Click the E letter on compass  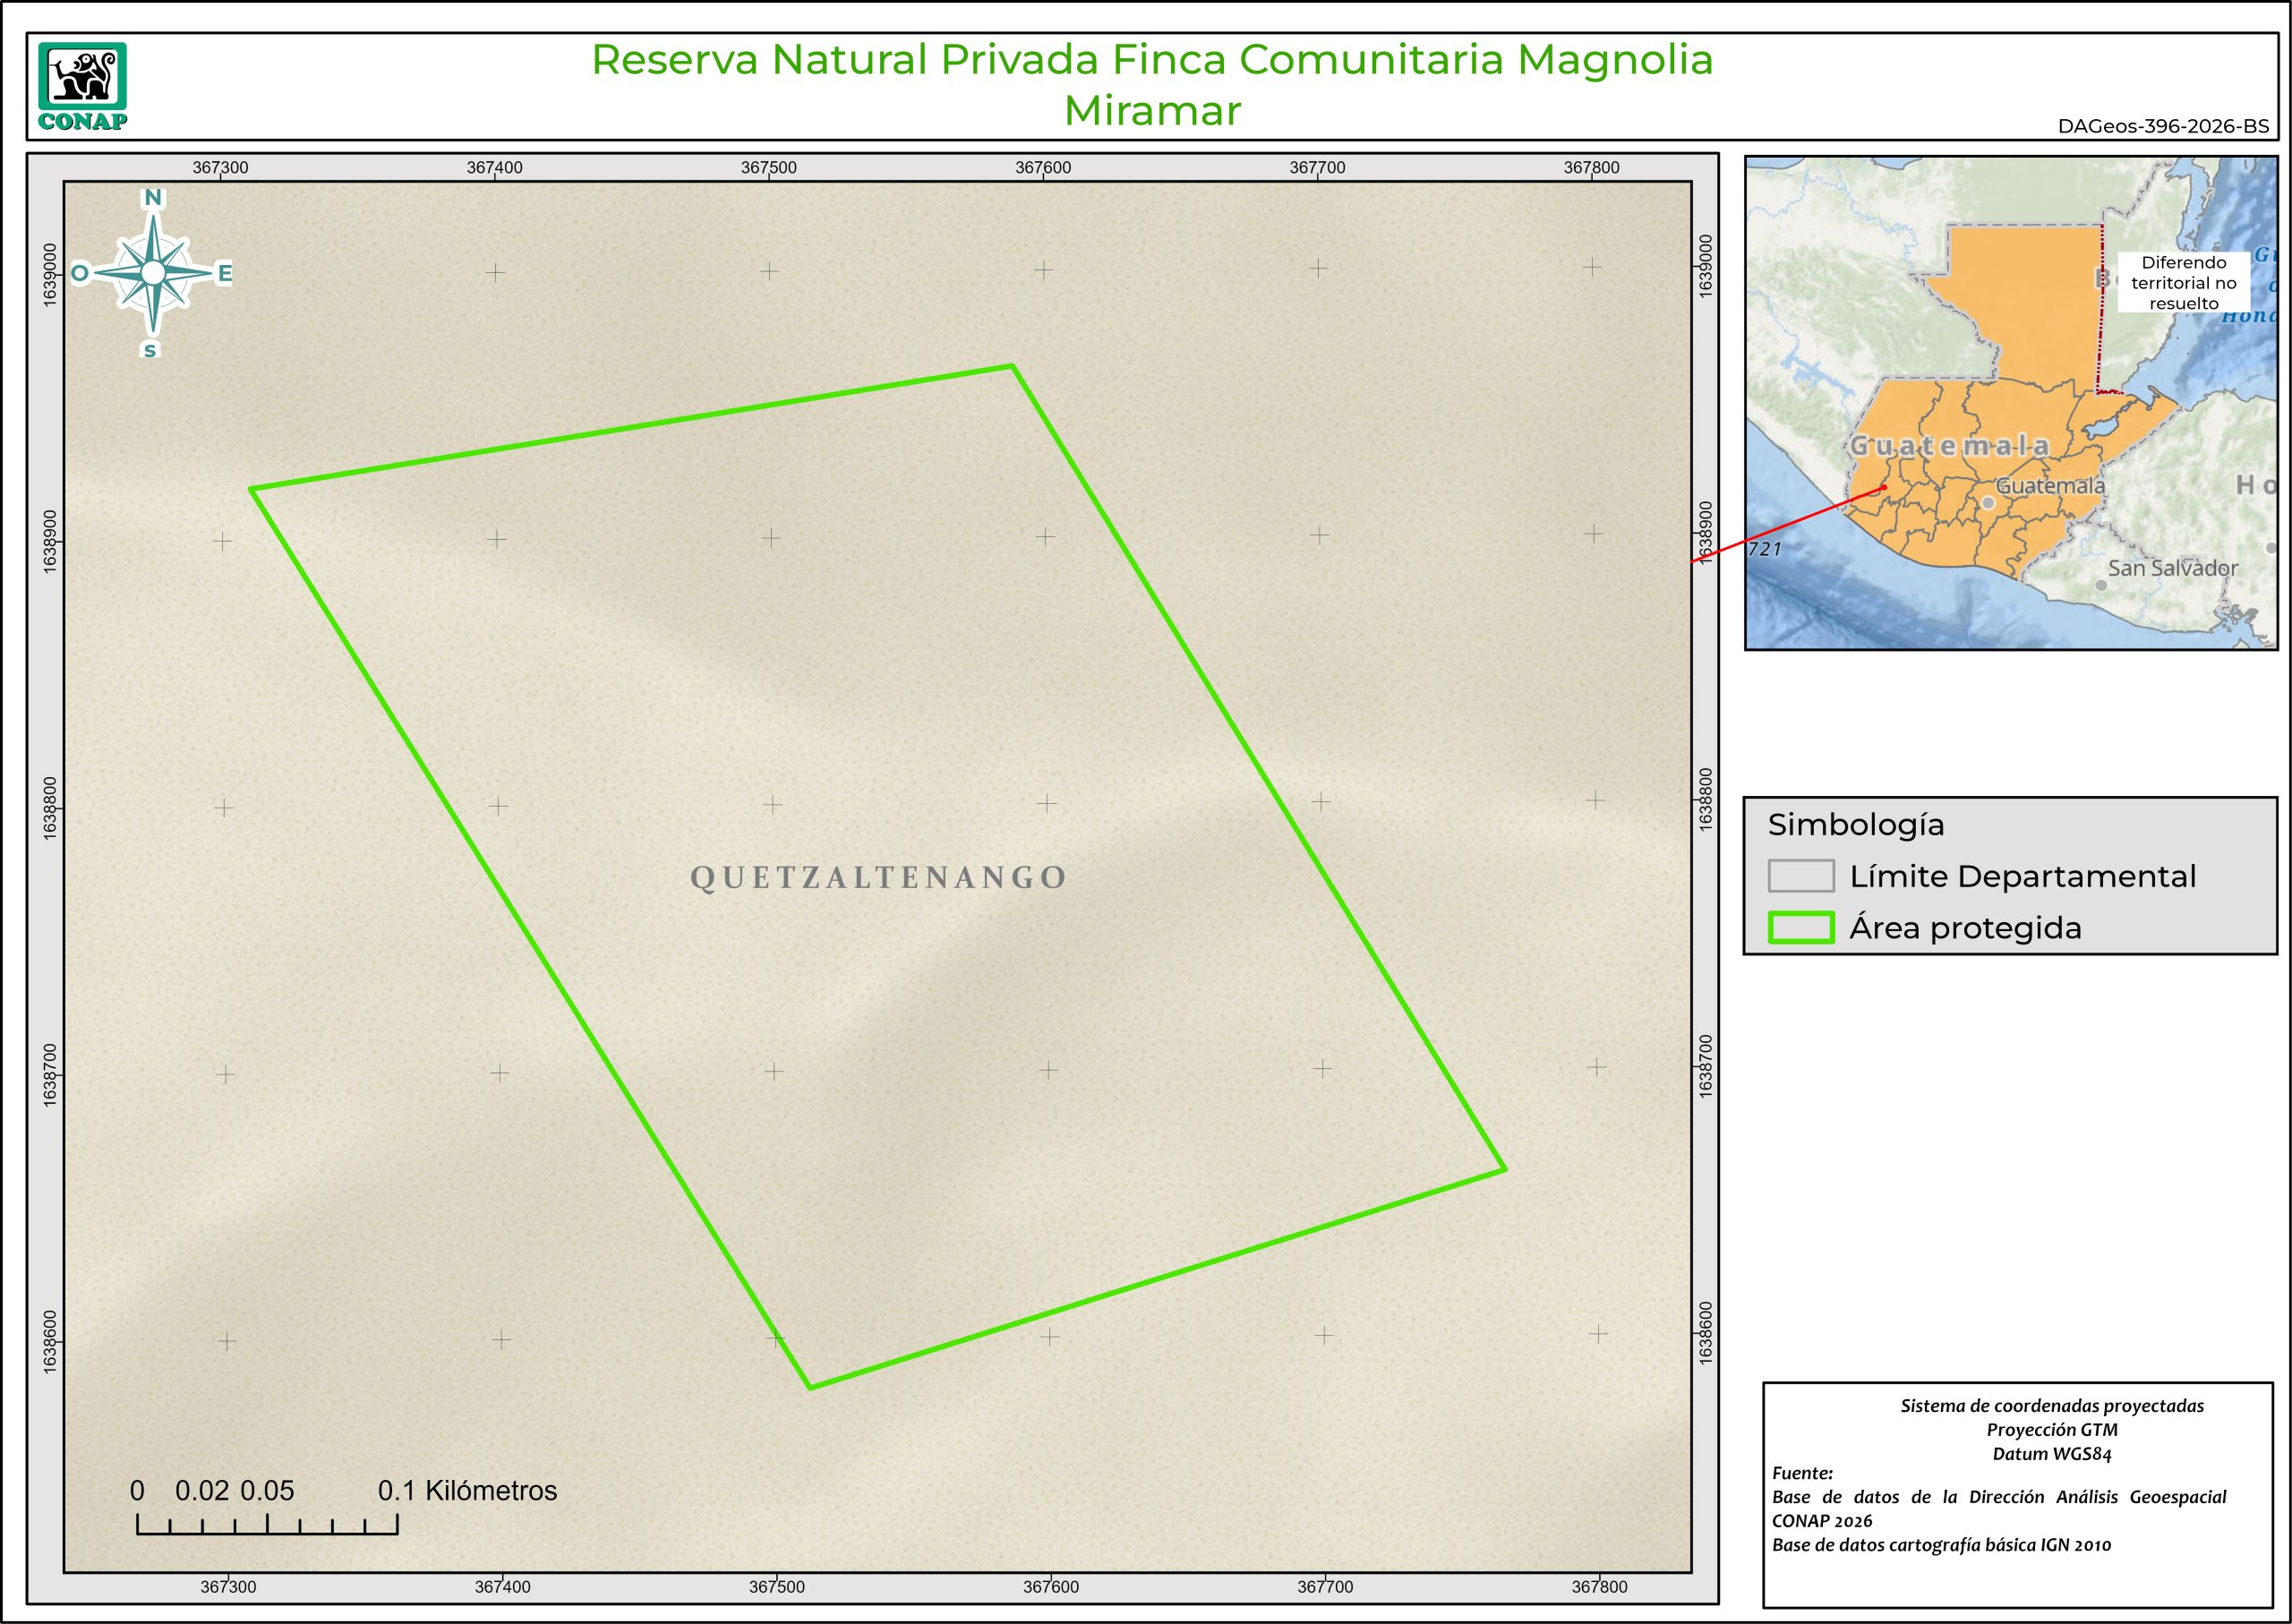tap(225, 273)
